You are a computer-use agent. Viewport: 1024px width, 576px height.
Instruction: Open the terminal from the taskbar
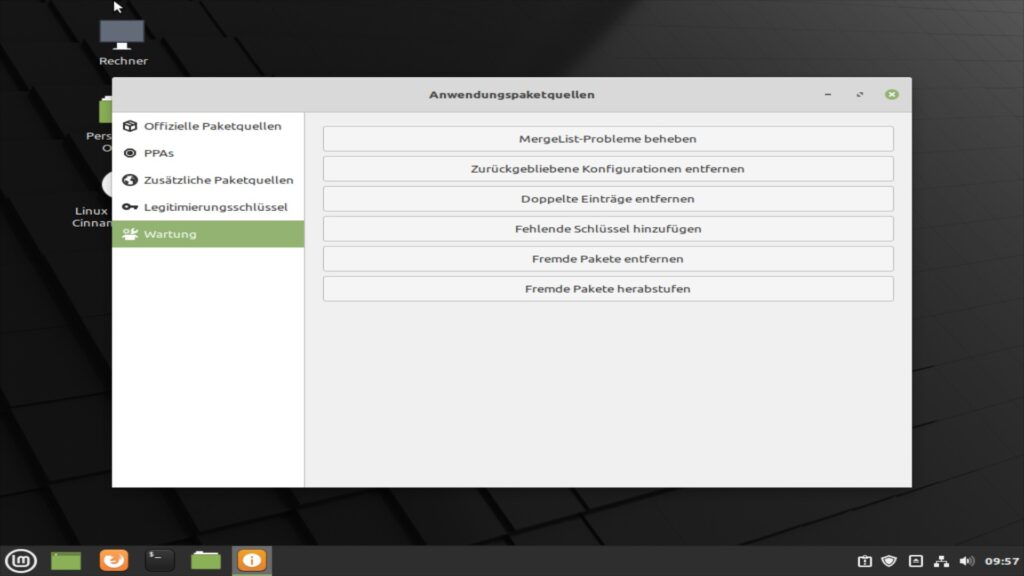tap(159, 560)
